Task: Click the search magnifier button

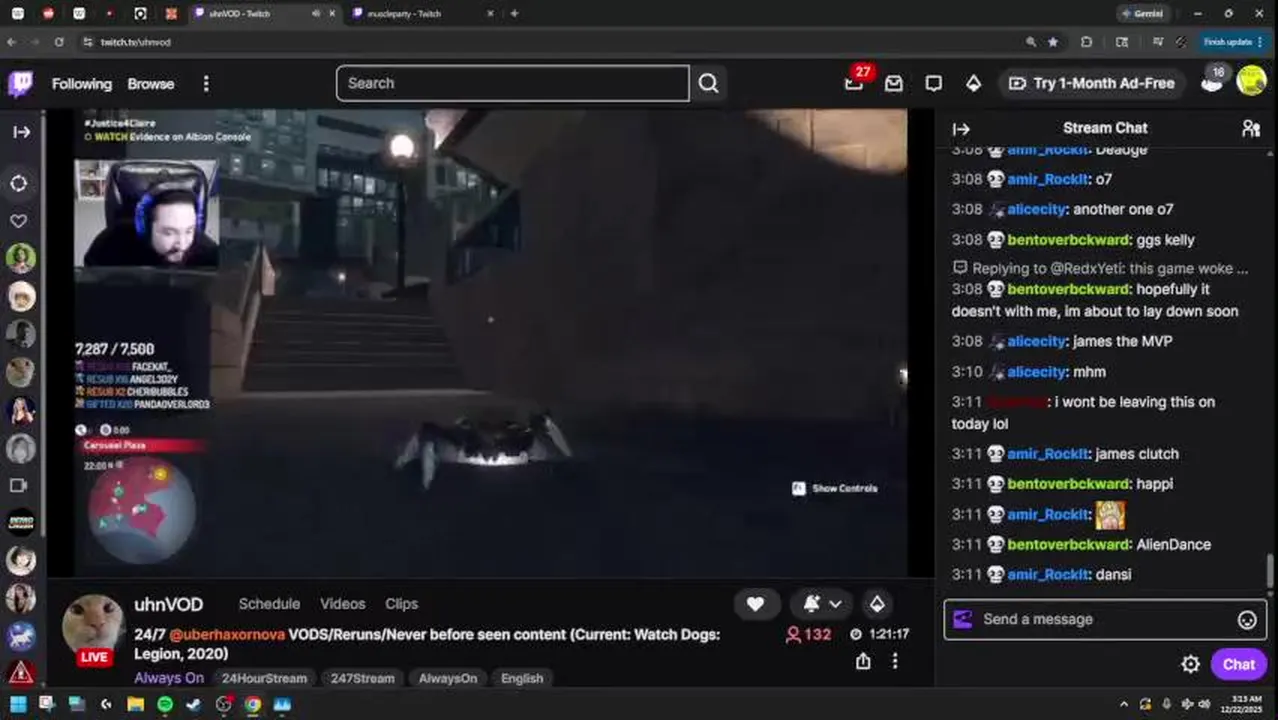Action: coord(709,83)
